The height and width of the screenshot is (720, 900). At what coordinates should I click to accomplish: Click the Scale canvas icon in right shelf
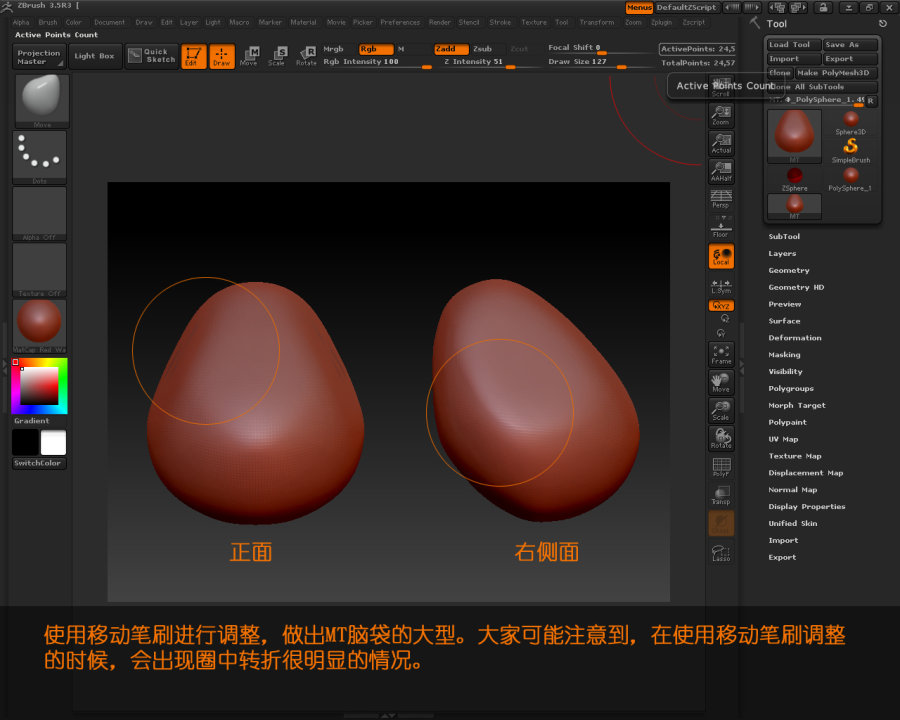(721, 411)
